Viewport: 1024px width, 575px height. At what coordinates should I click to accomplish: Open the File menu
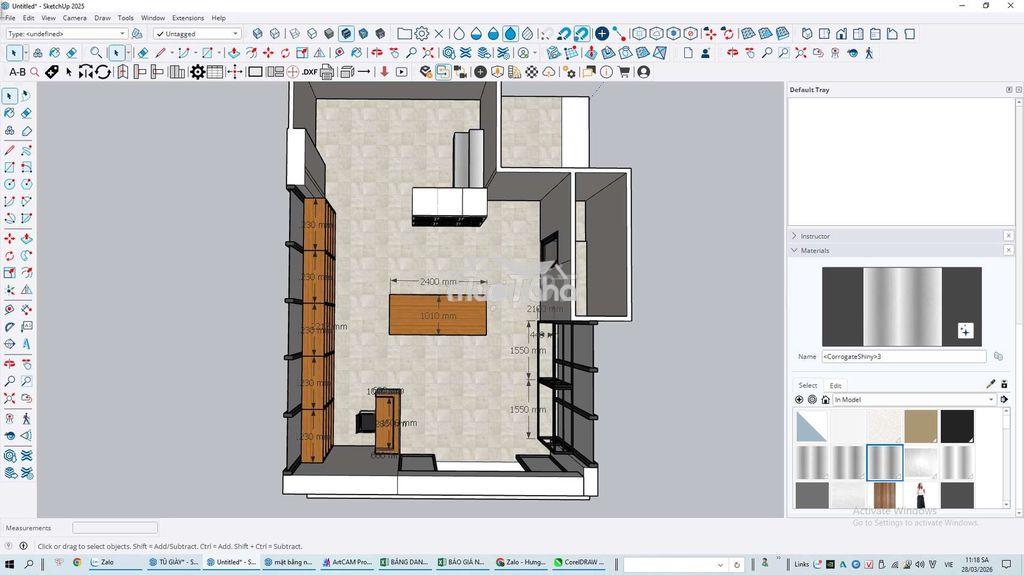[10, 18]
